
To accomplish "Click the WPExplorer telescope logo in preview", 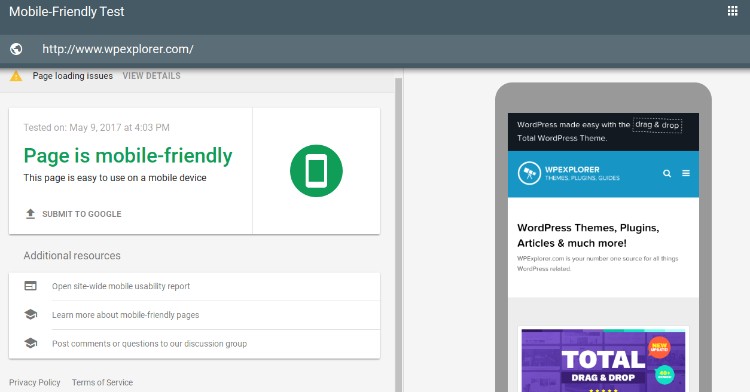I will (529, 173).
